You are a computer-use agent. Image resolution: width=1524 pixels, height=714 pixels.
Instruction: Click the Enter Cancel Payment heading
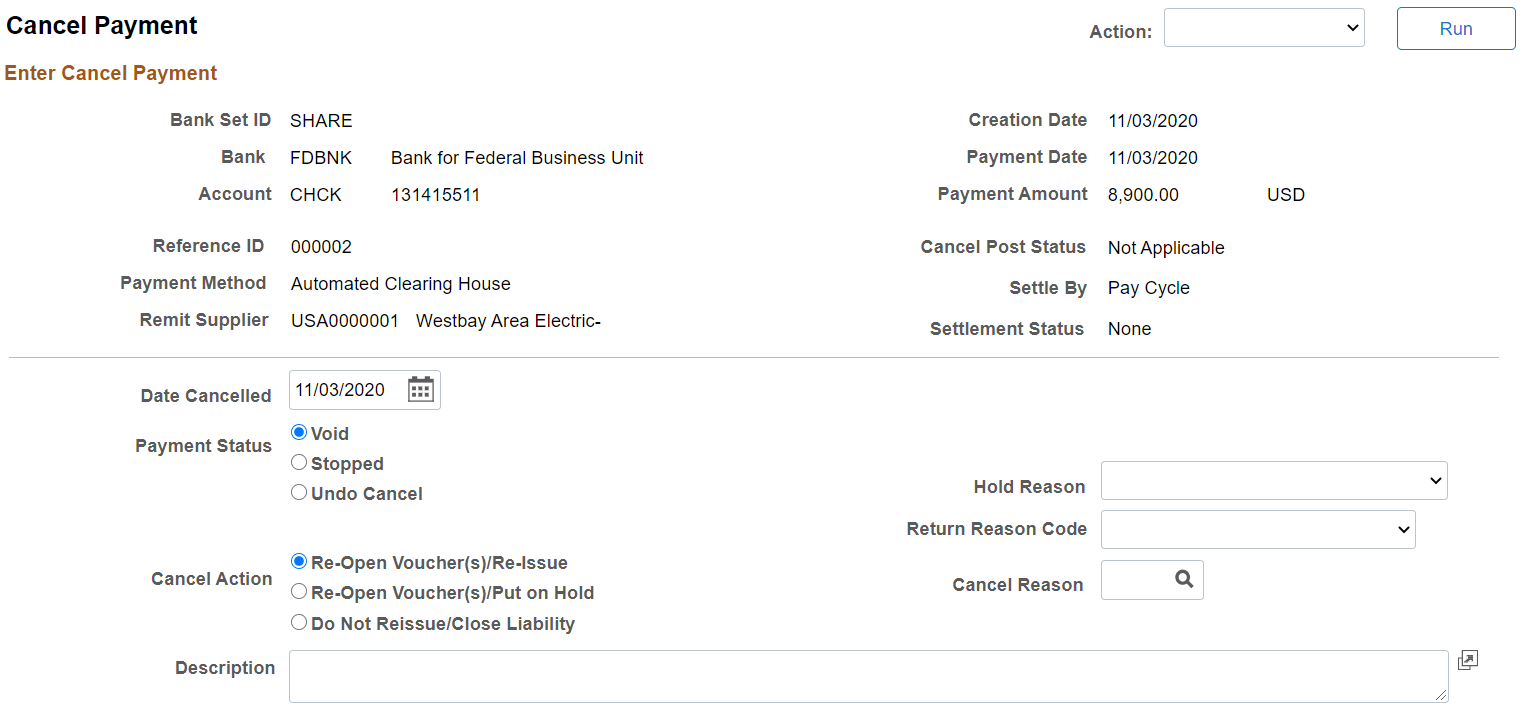[x=110, y=72]
